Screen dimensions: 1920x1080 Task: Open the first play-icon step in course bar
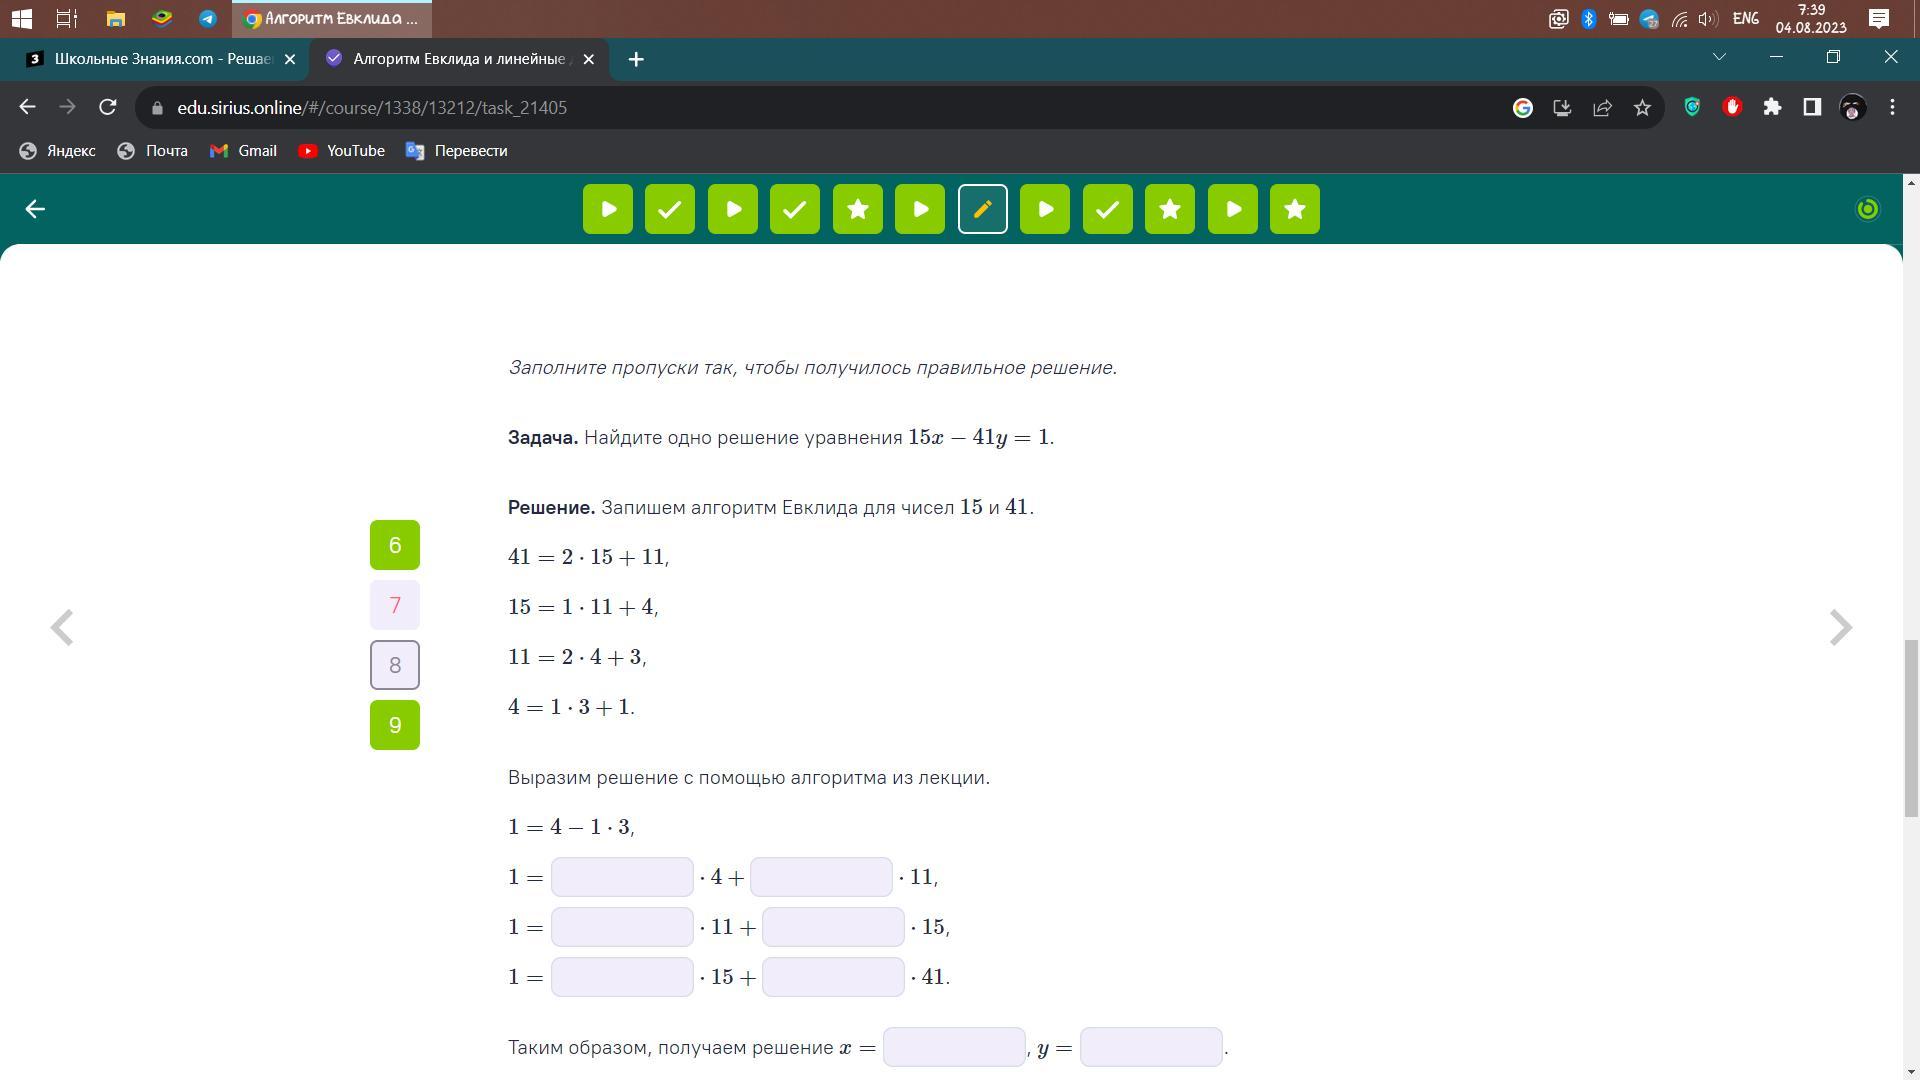[608, 209]
